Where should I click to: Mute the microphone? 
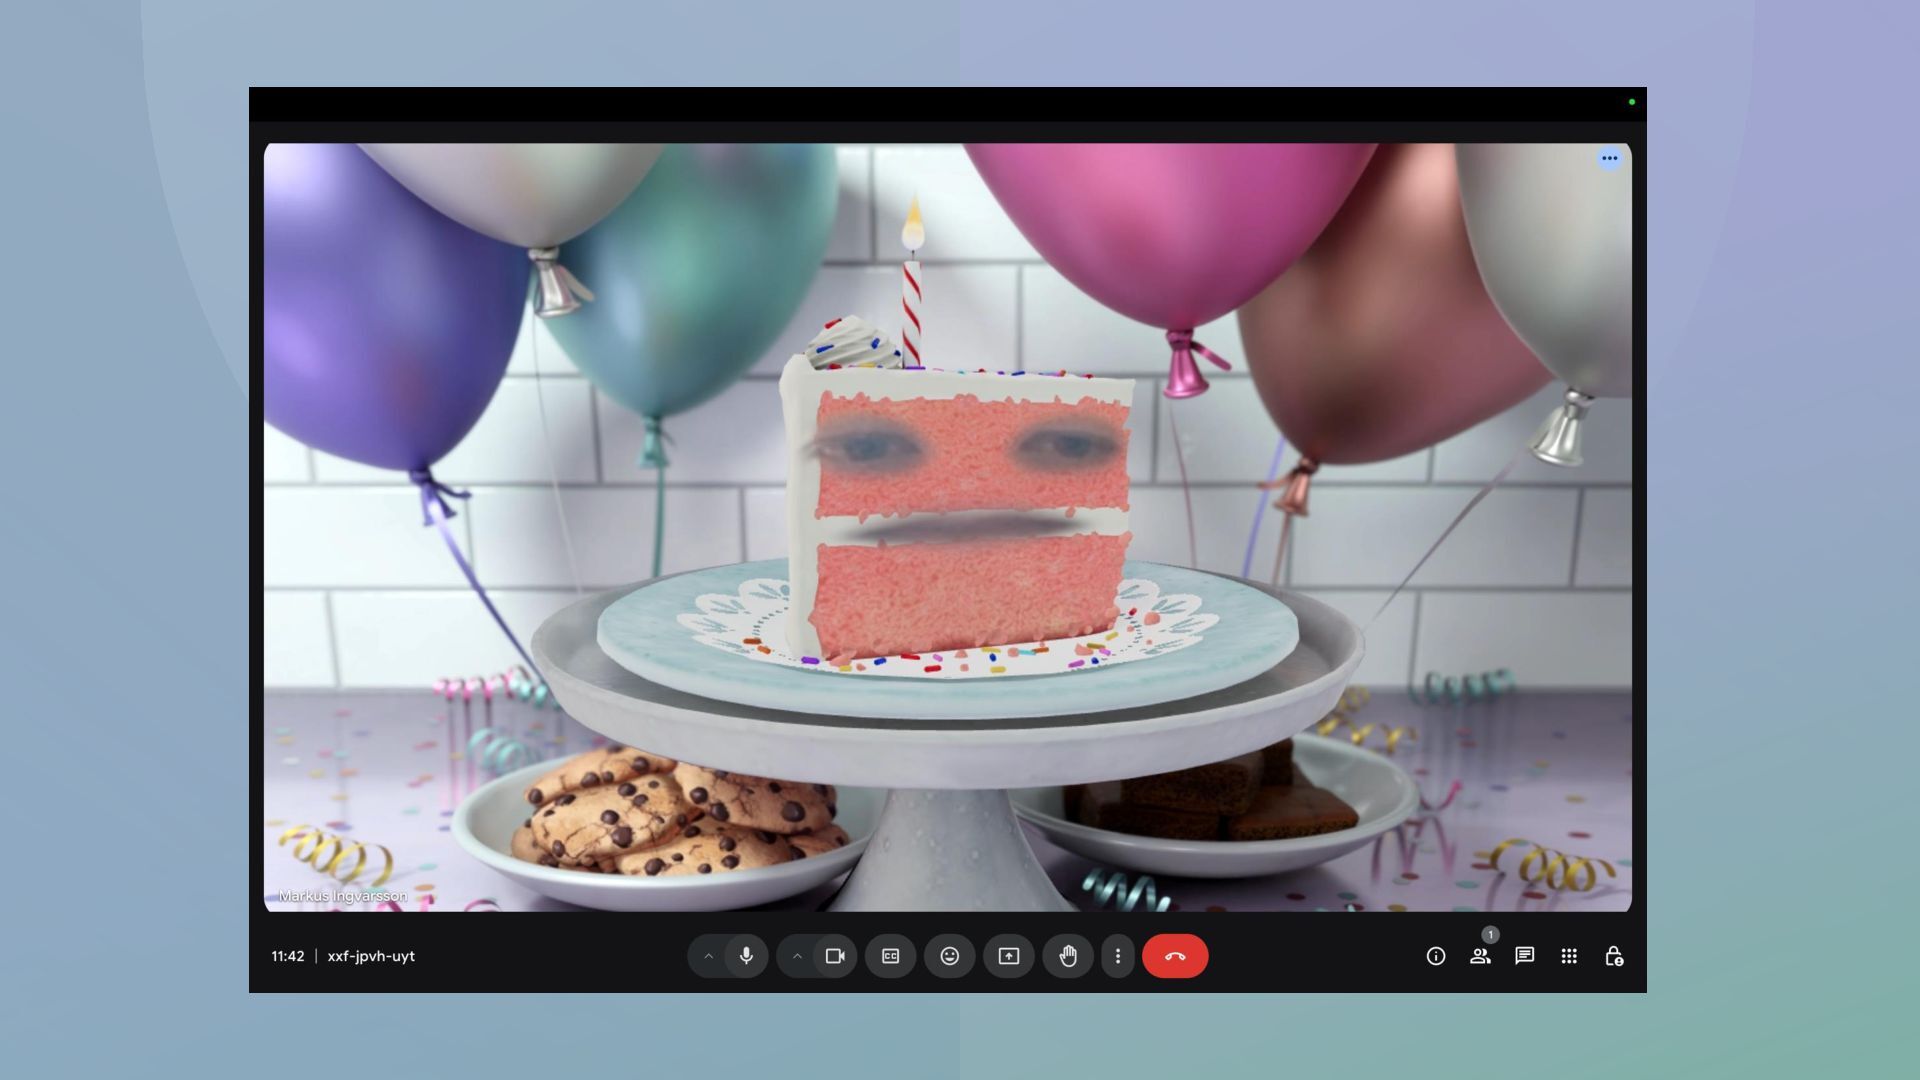[746, 956]
